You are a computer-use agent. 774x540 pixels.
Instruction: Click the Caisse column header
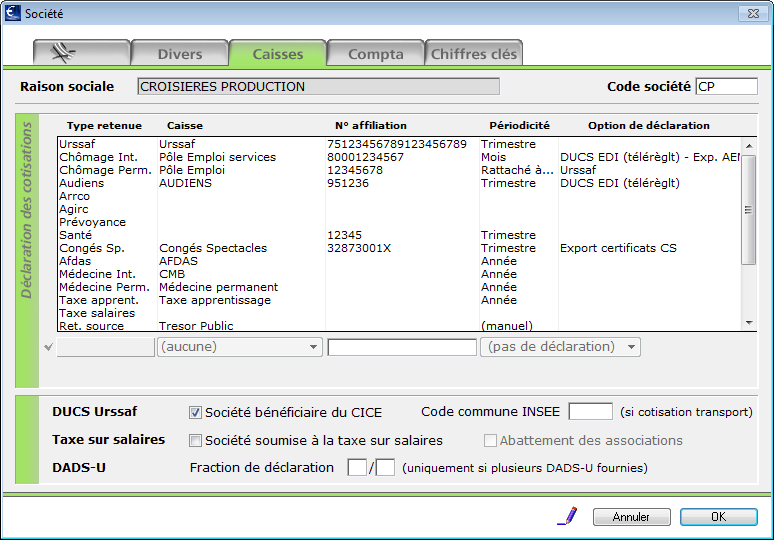point(185,125)
